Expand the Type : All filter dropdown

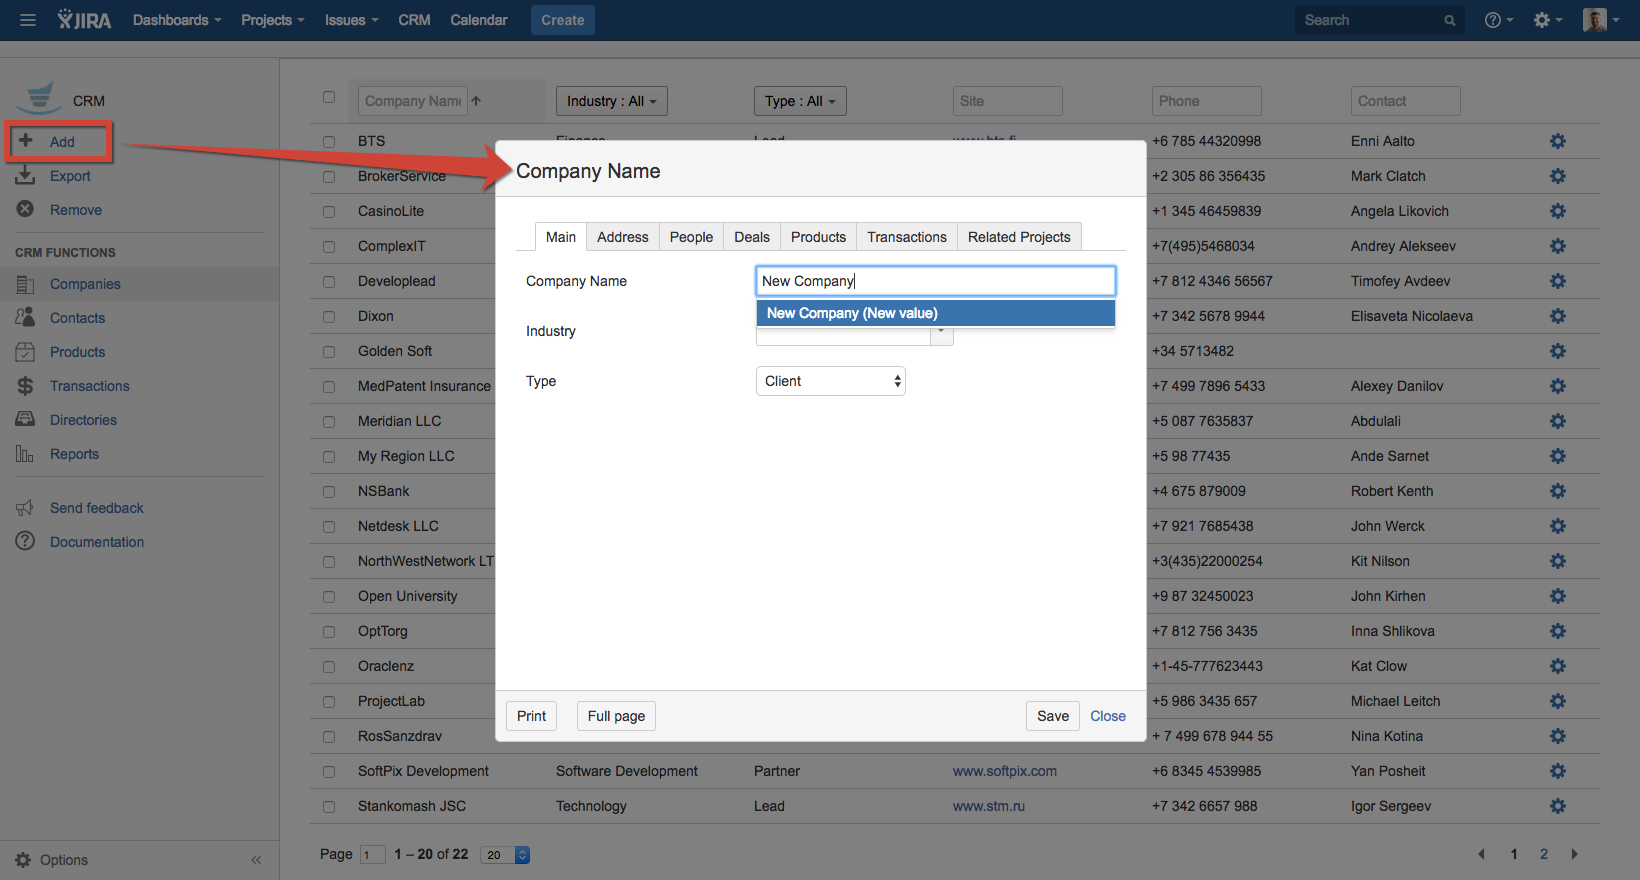799,101
